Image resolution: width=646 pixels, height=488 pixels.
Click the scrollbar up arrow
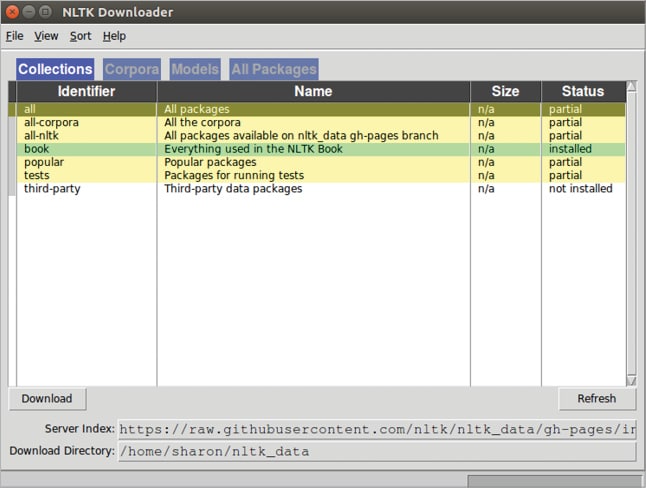pyautogui.click(x=631, y=86)
